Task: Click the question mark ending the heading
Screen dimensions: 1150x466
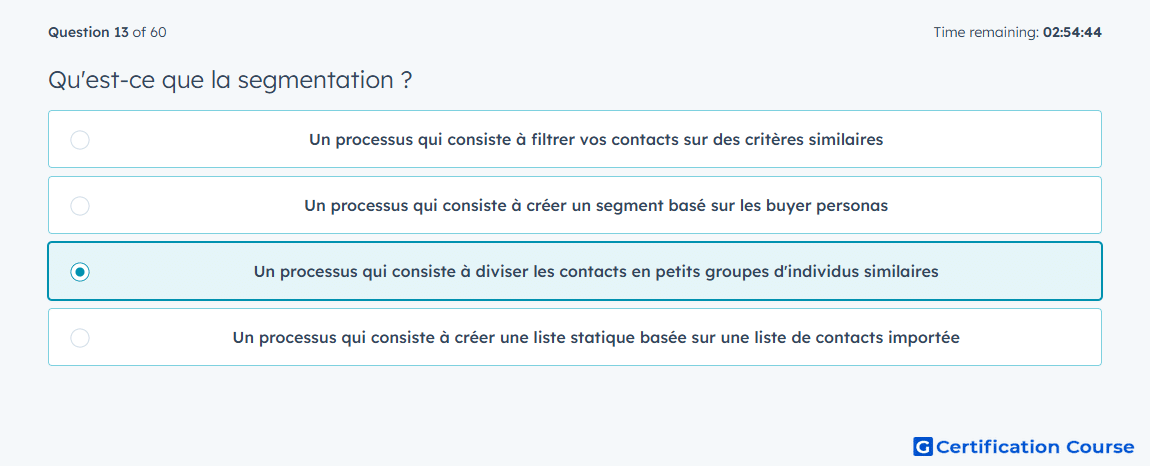Action: (x=406, y=80)
